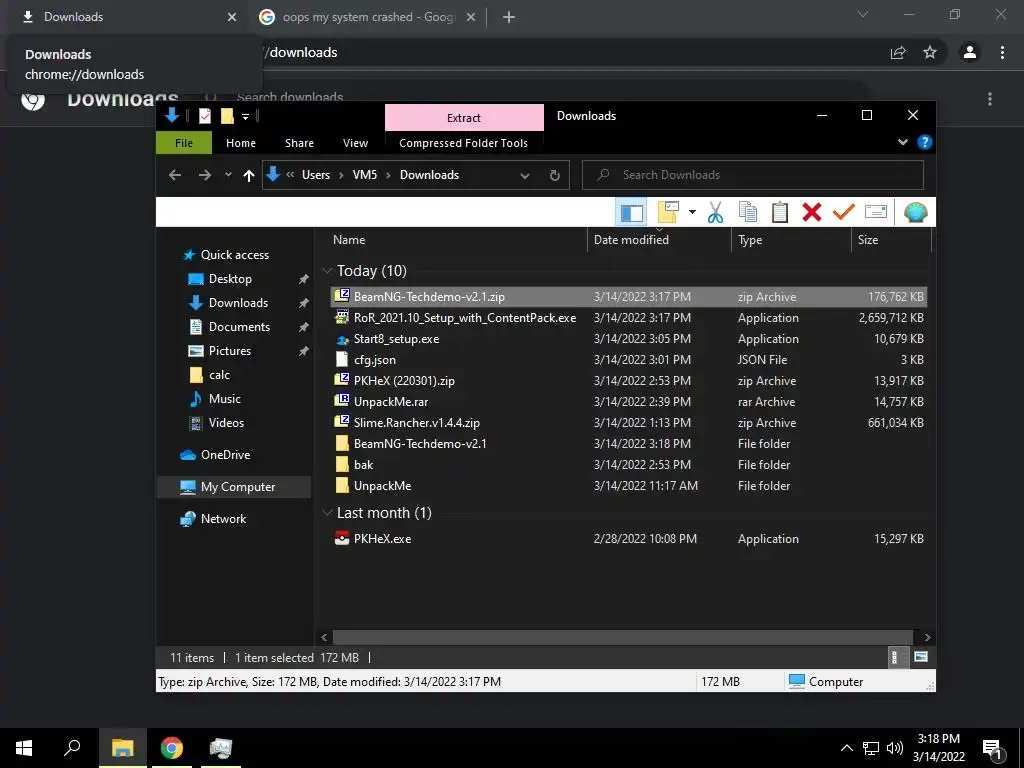Click VM5 in the address breadcrumb

(364, 175)
